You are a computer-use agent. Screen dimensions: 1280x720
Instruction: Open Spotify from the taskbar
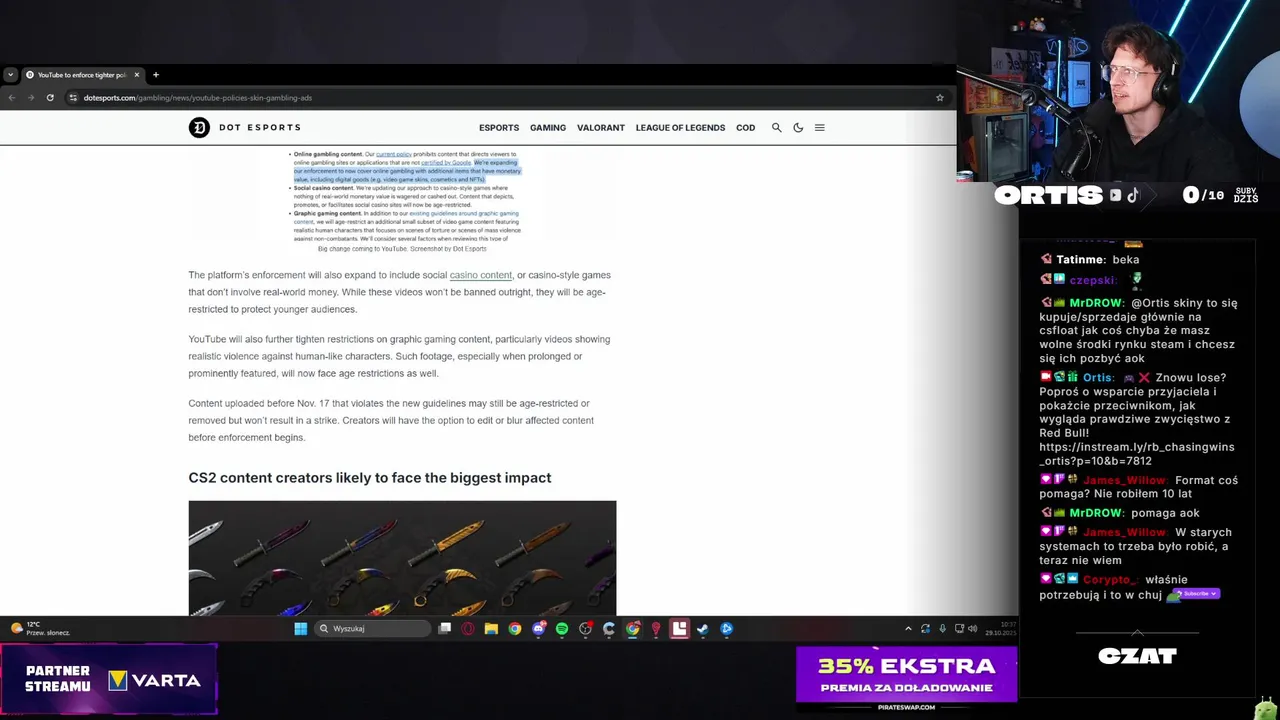point(562,629)
